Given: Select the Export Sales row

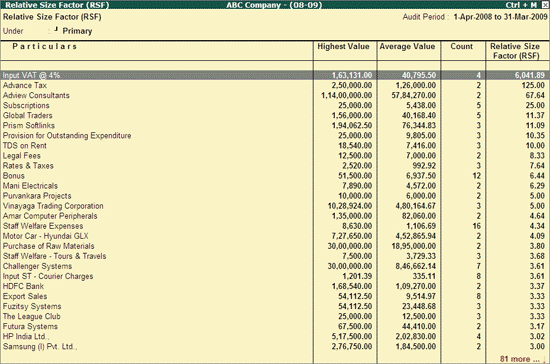Looking at the screenshot, I should pyautogui.click(x=275, y=296).
